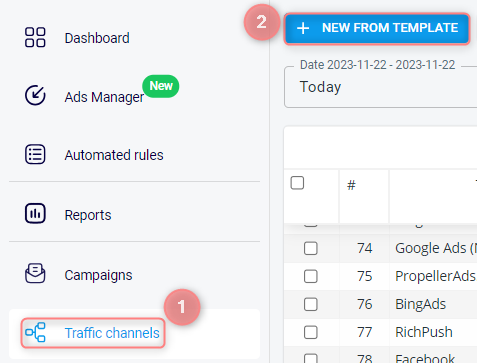
Task: Open the Today date range dropdown
Action: (381, 87)
